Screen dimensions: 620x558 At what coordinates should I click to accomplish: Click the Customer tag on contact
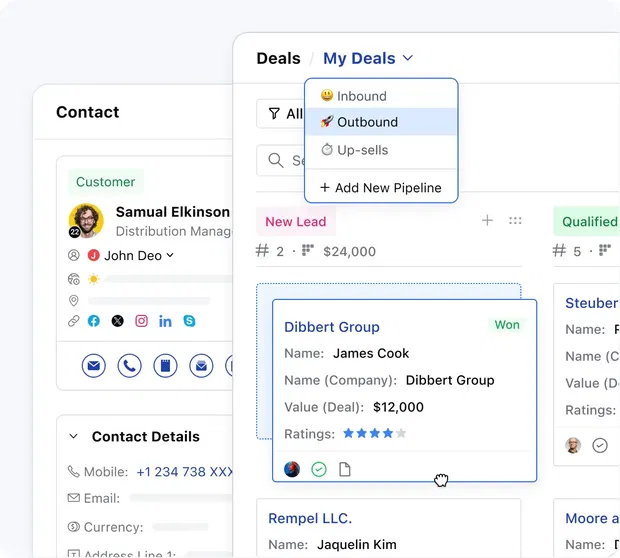(x=106, y=182)
